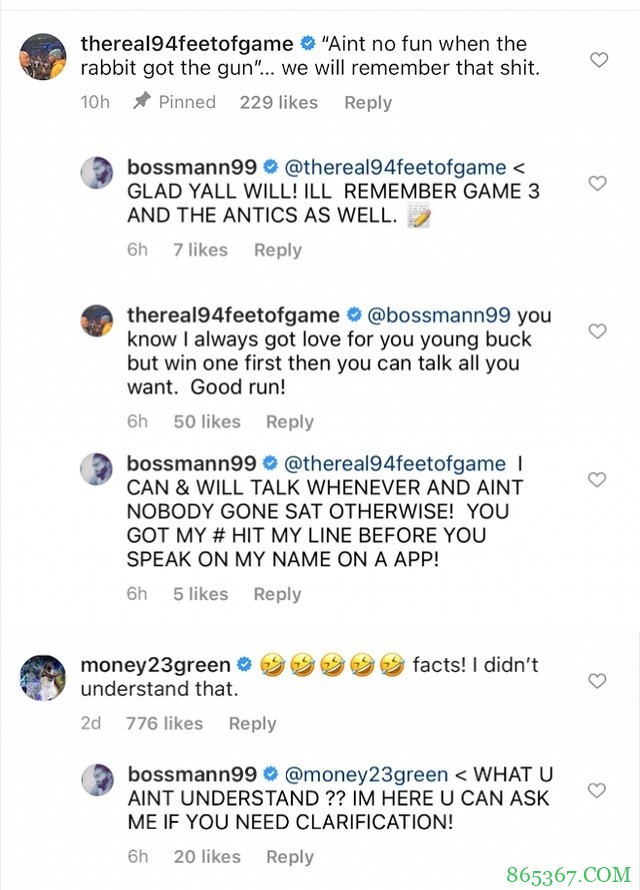Open the 229 likes list
Viewport: 640px width, 890px height.
click(x=278, y=102)
